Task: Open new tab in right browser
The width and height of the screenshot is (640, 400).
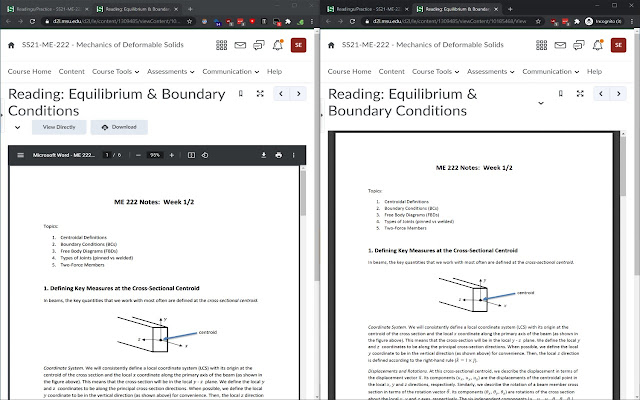Action: point(510,9)
